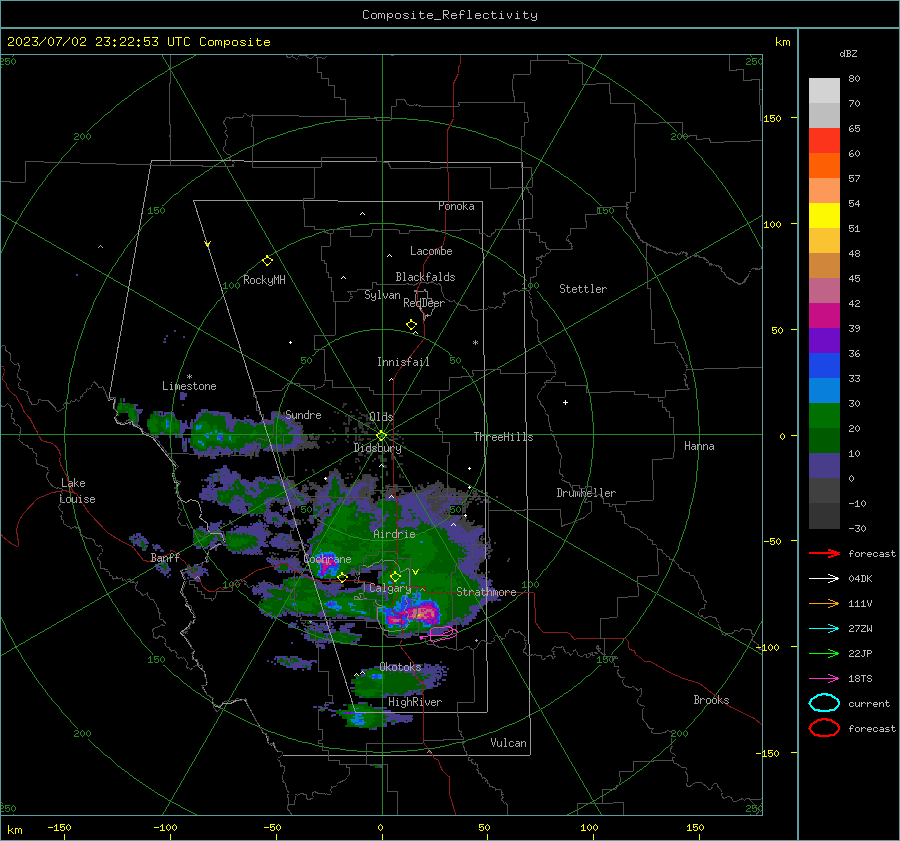Click the light gray 80 dBZ swatch
This screenshot has height=841, width=900.
(x=824, y=91)
